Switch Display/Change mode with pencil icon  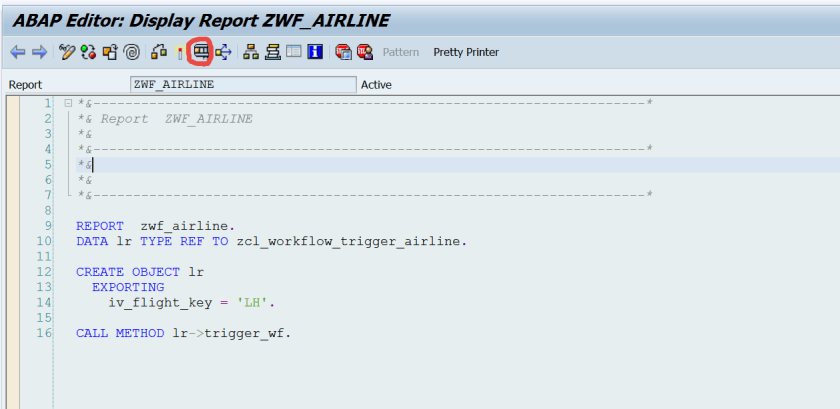(x=67, y=52)
